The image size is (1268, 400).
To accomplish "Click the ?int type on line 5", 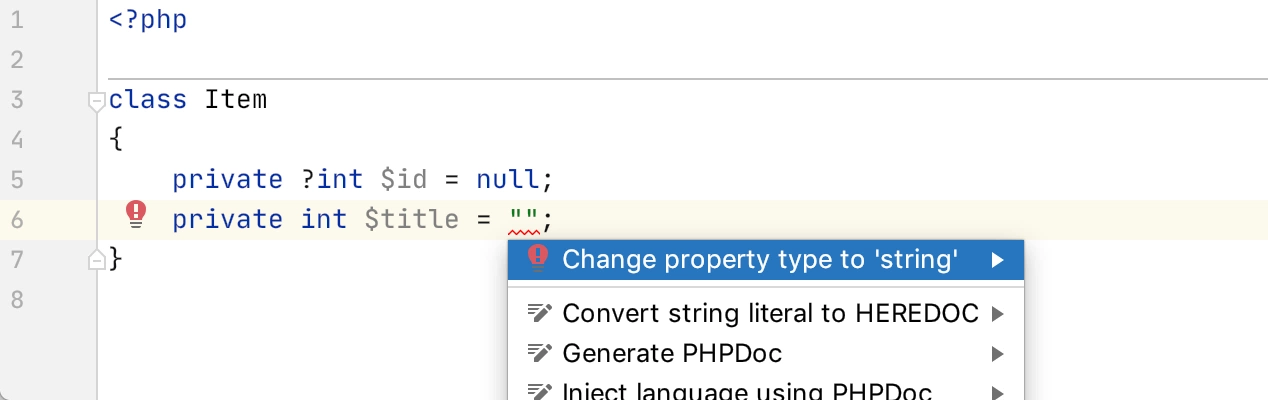I will tap(332, 180).
